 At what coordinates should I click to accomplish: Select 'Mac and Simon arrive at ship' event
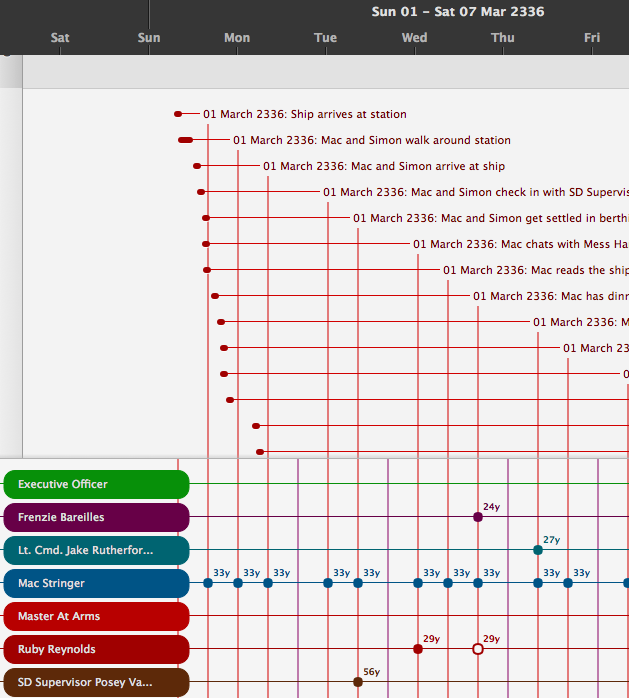coord(384,166)
